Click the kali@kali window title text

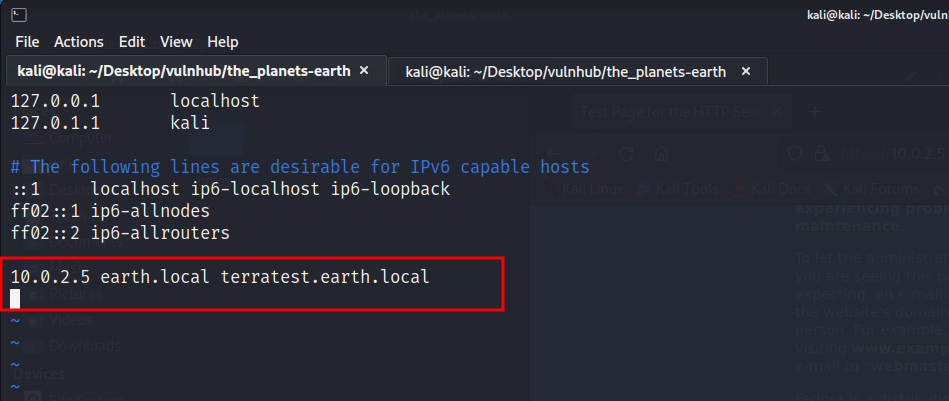[x=877, y=14]
